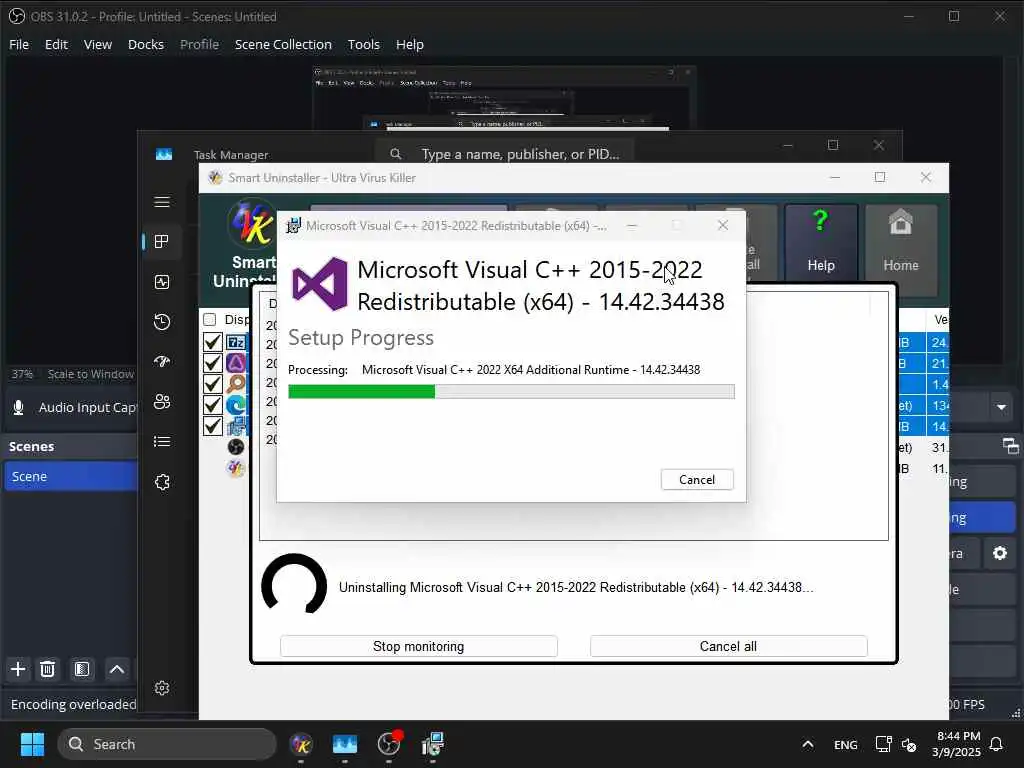
Task: Open Ultra Virus Killer from taskbar
Action: (301, 744)
